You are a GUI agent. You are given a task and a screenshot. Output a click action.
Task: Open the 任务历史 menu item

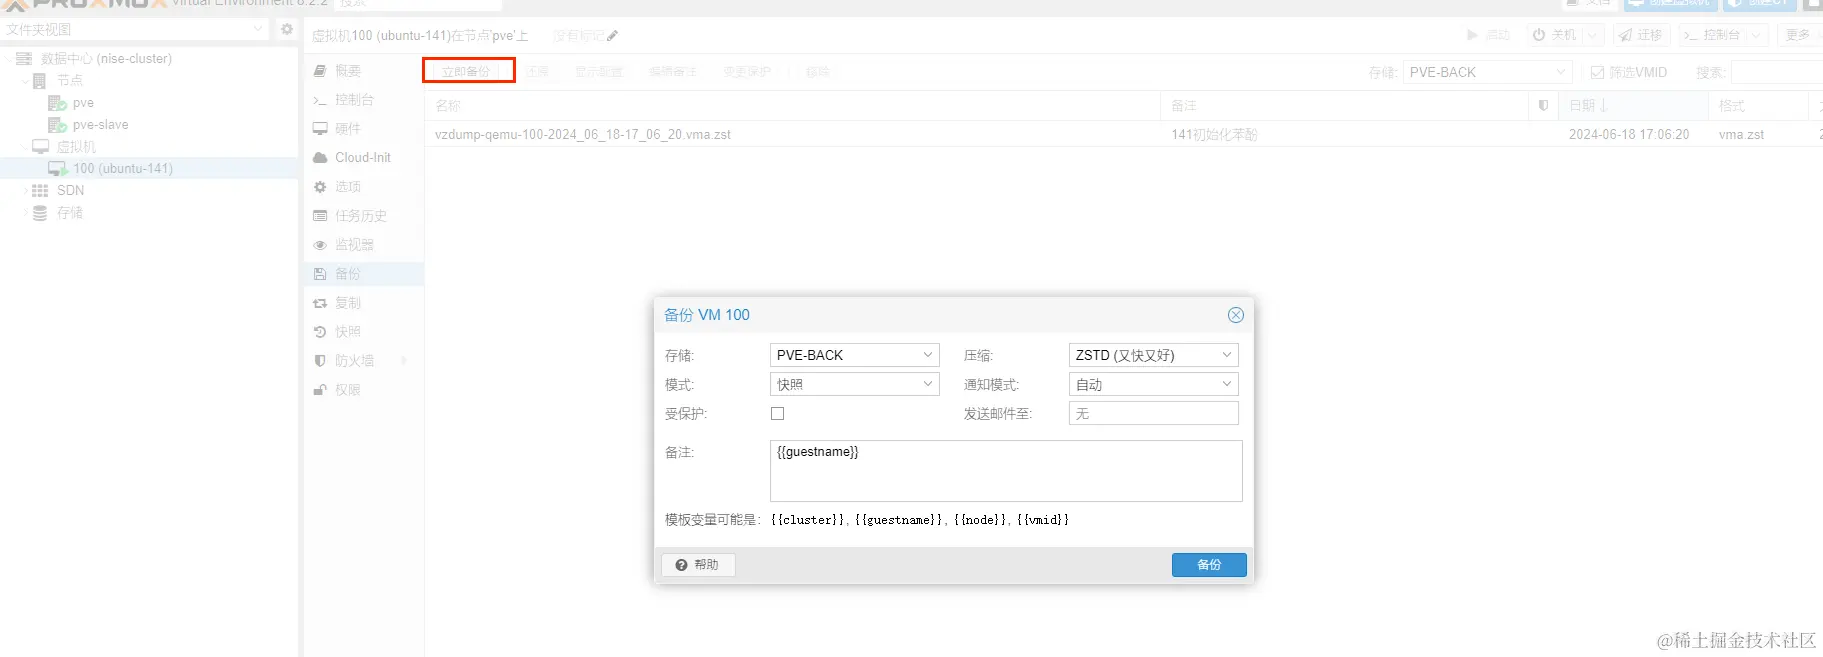[x=364, y=216]
